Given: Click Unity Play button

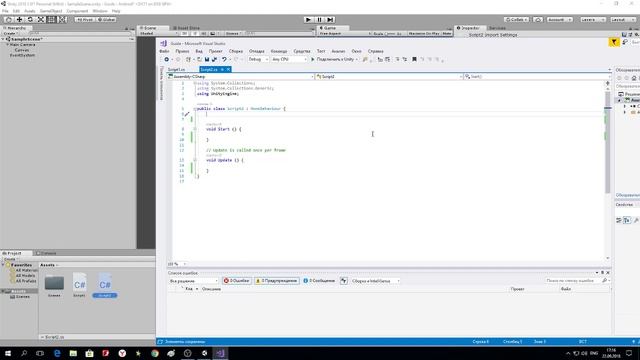Looking at the screenshot, I should tap(309, 20).
